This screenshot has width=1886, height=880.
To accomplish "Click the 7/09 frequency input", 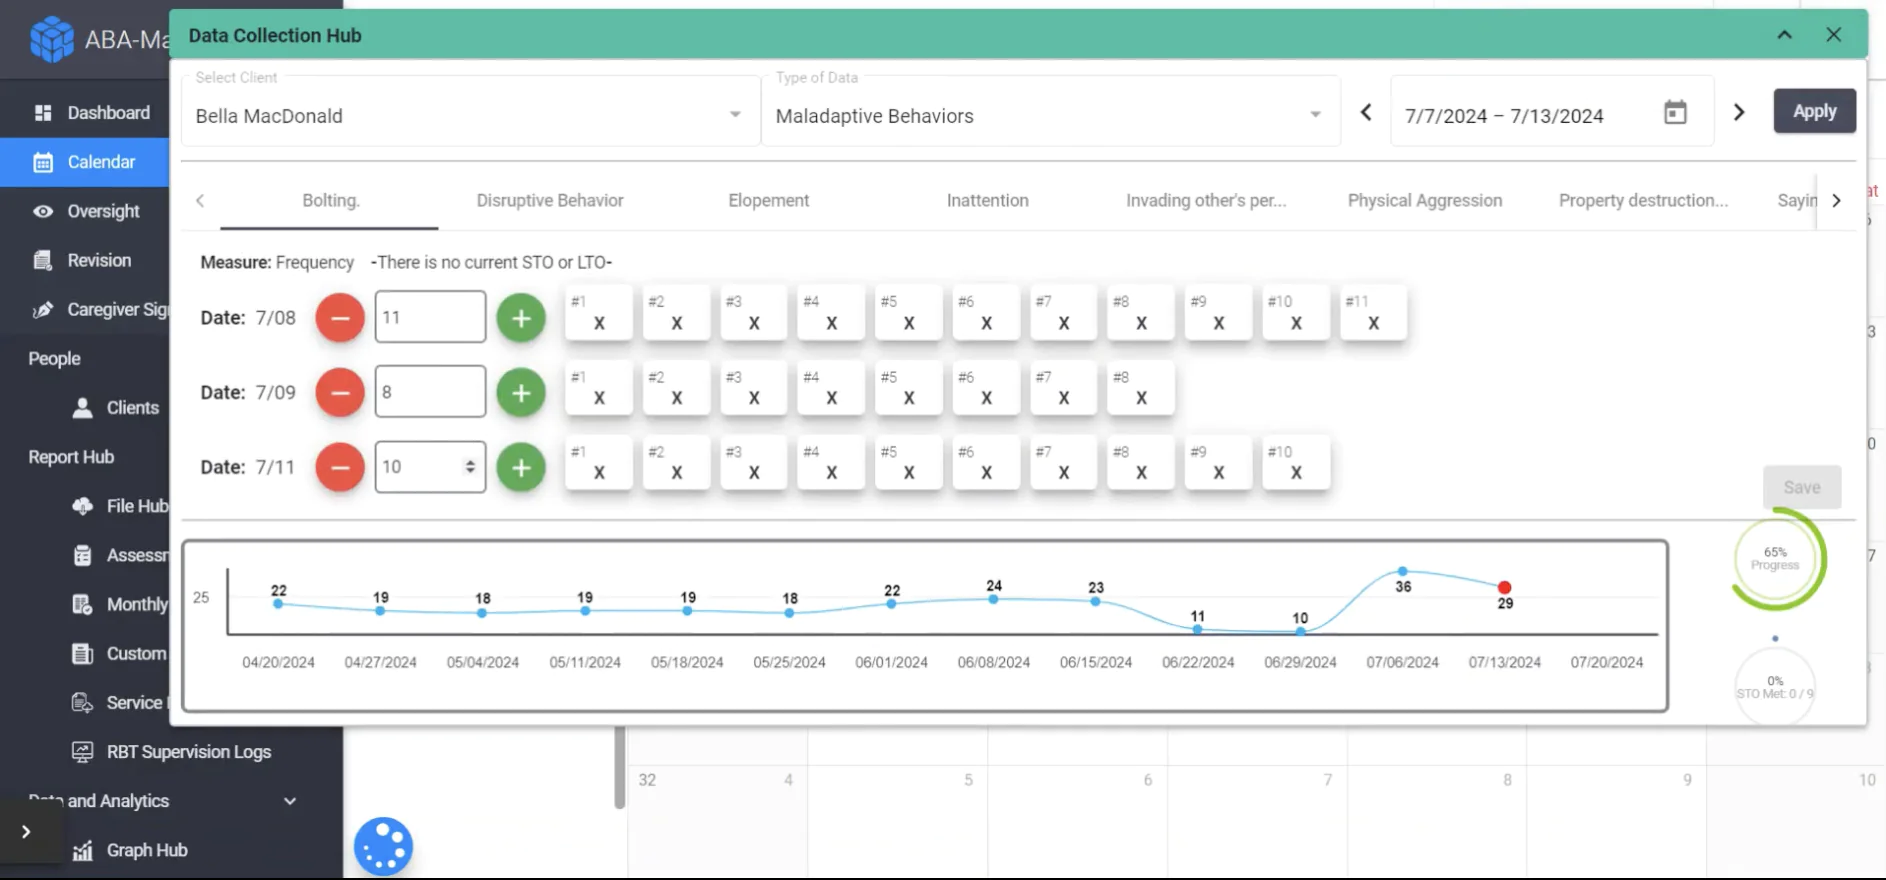I will pos(430,391).
